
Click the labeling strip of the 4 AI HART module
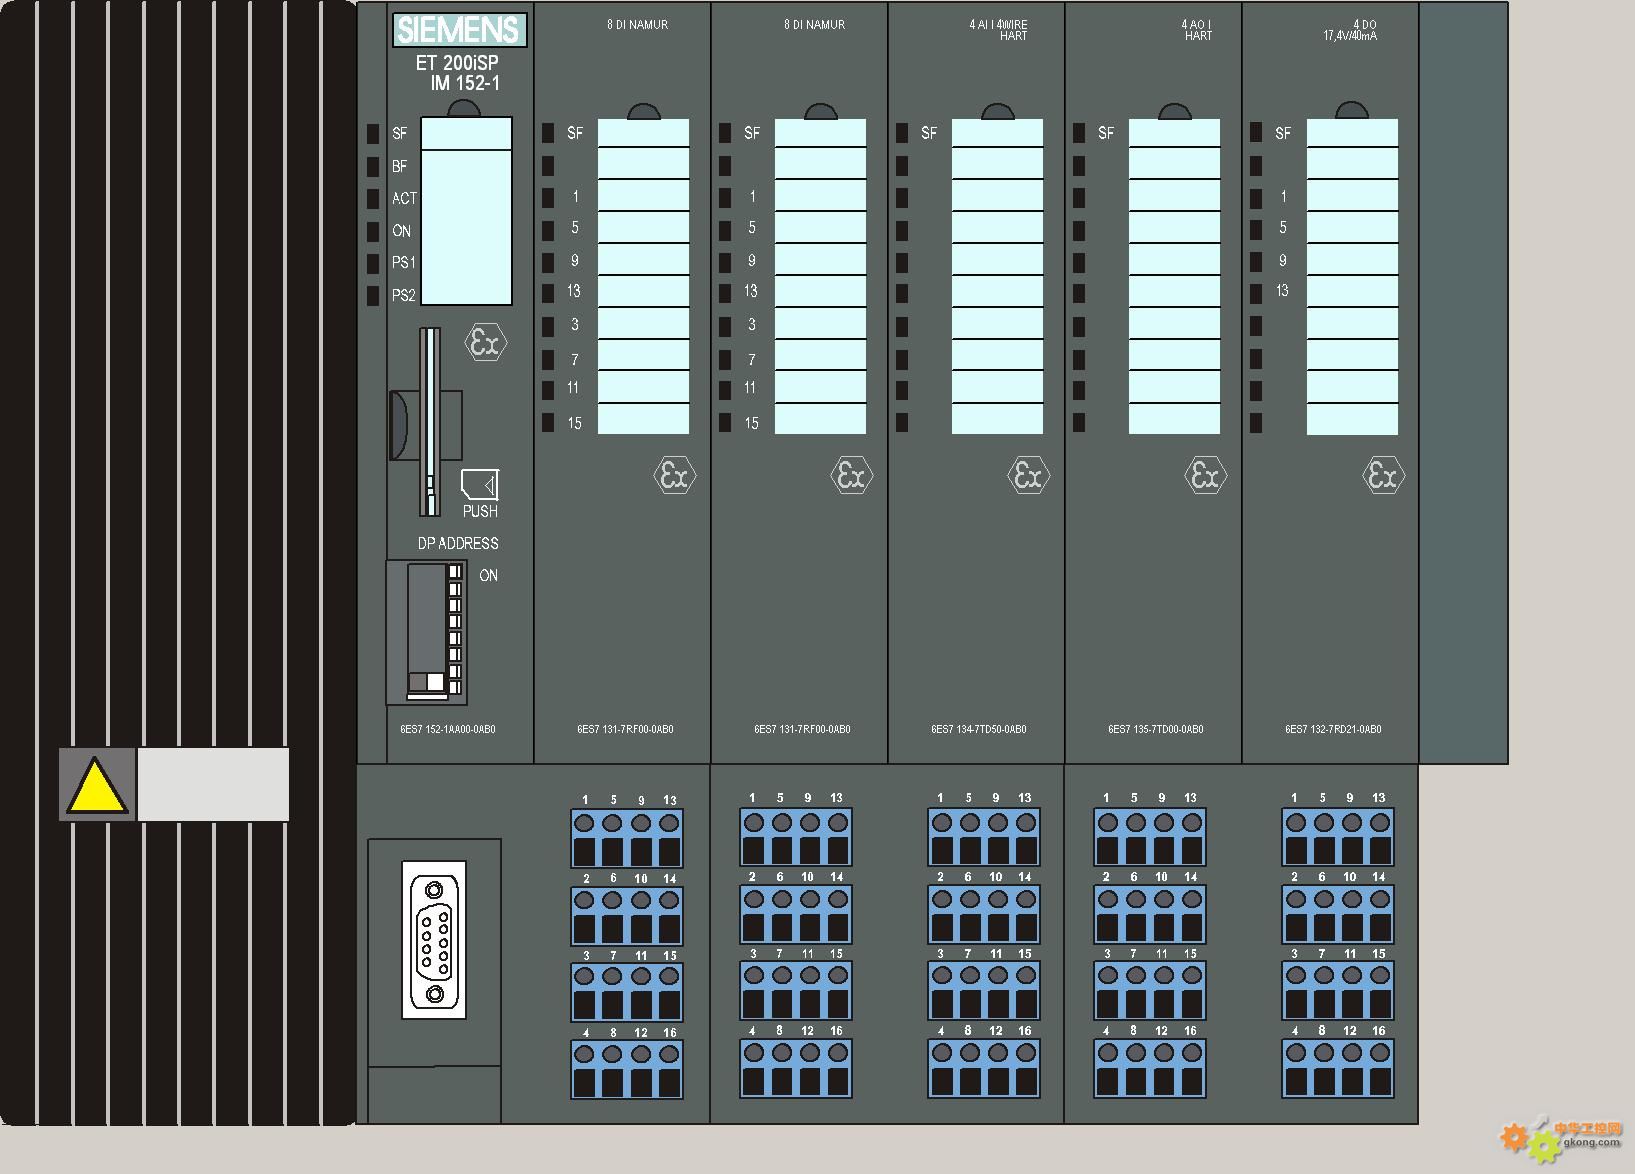tap(997, 277)
